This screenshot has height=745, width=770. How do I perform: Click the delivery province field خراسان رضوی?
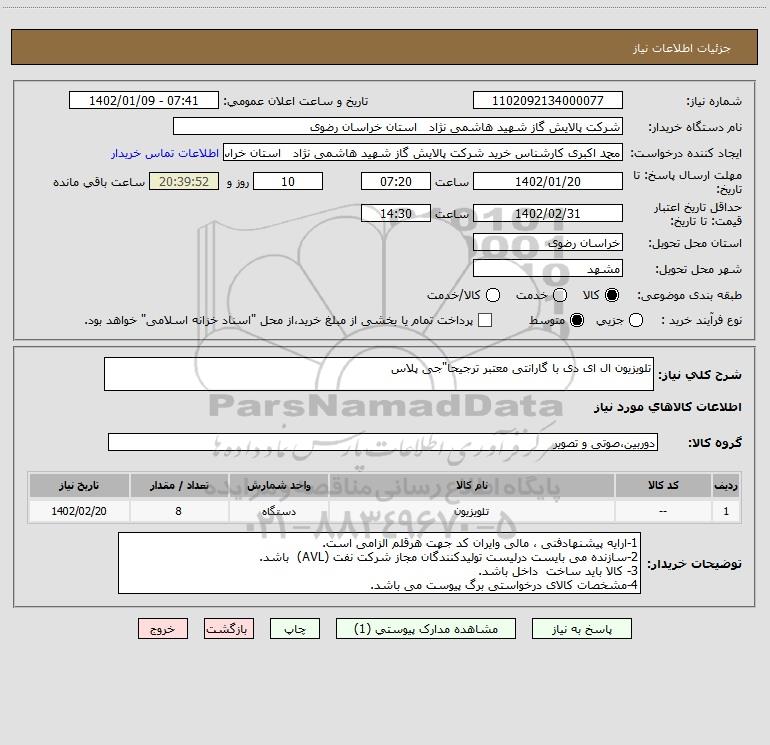[x=548, y=243]
